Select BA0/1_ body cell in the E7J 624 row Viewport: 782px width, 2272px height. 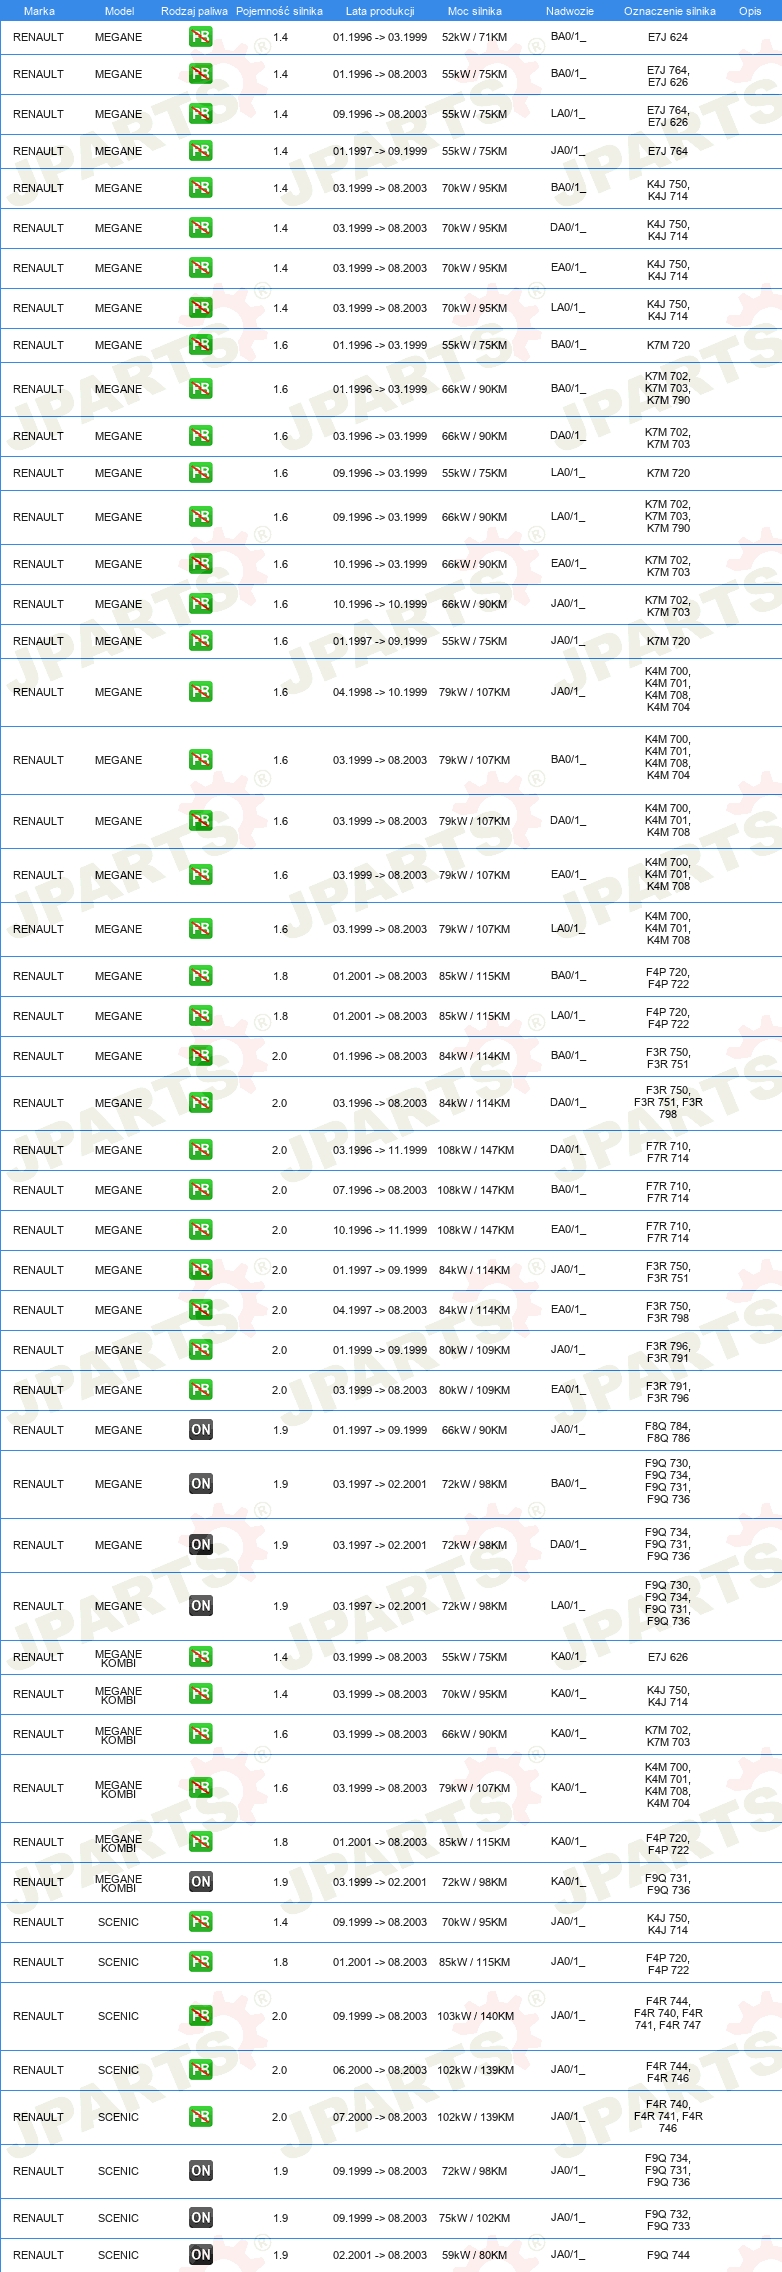click(x=568, y=36)
